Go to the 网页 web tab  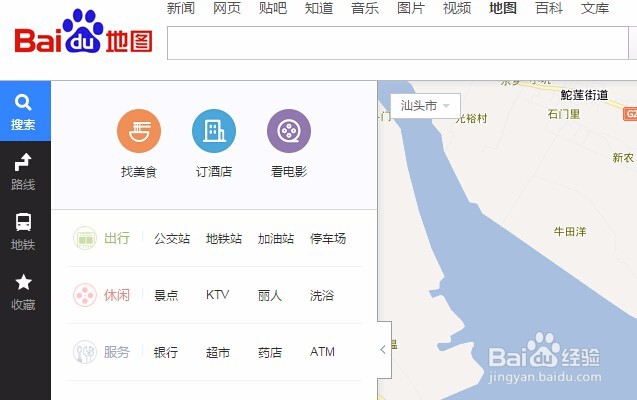point(227,8)
